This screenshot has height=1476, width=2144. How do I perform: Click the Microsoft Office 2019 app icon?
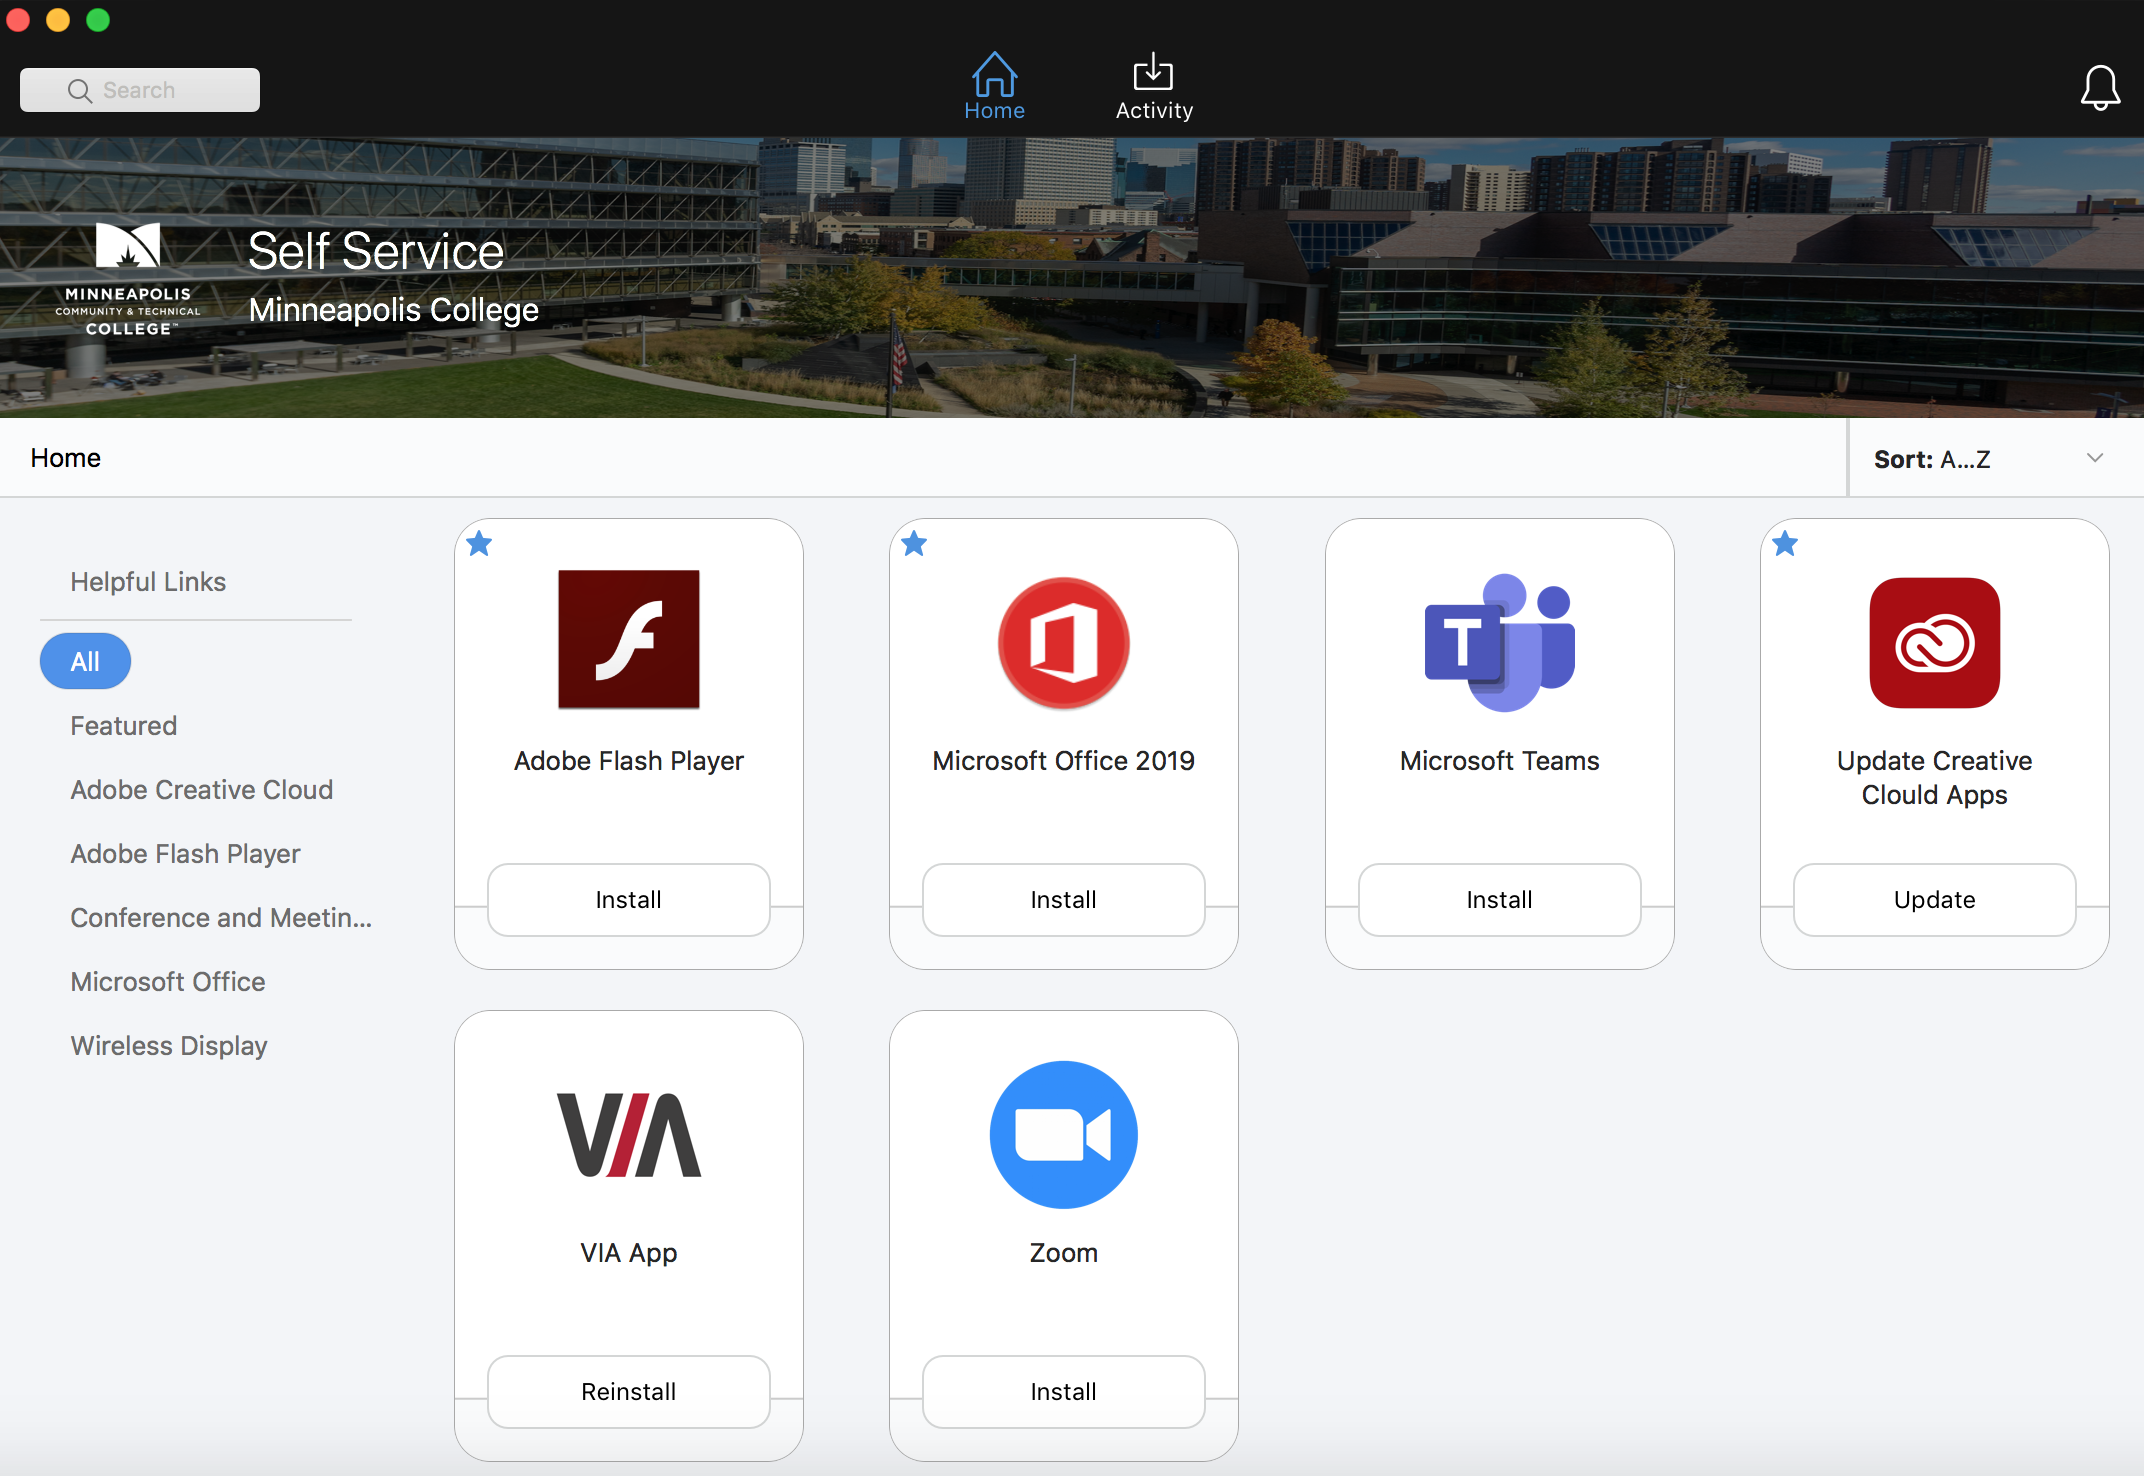(x=1064, y=643)
